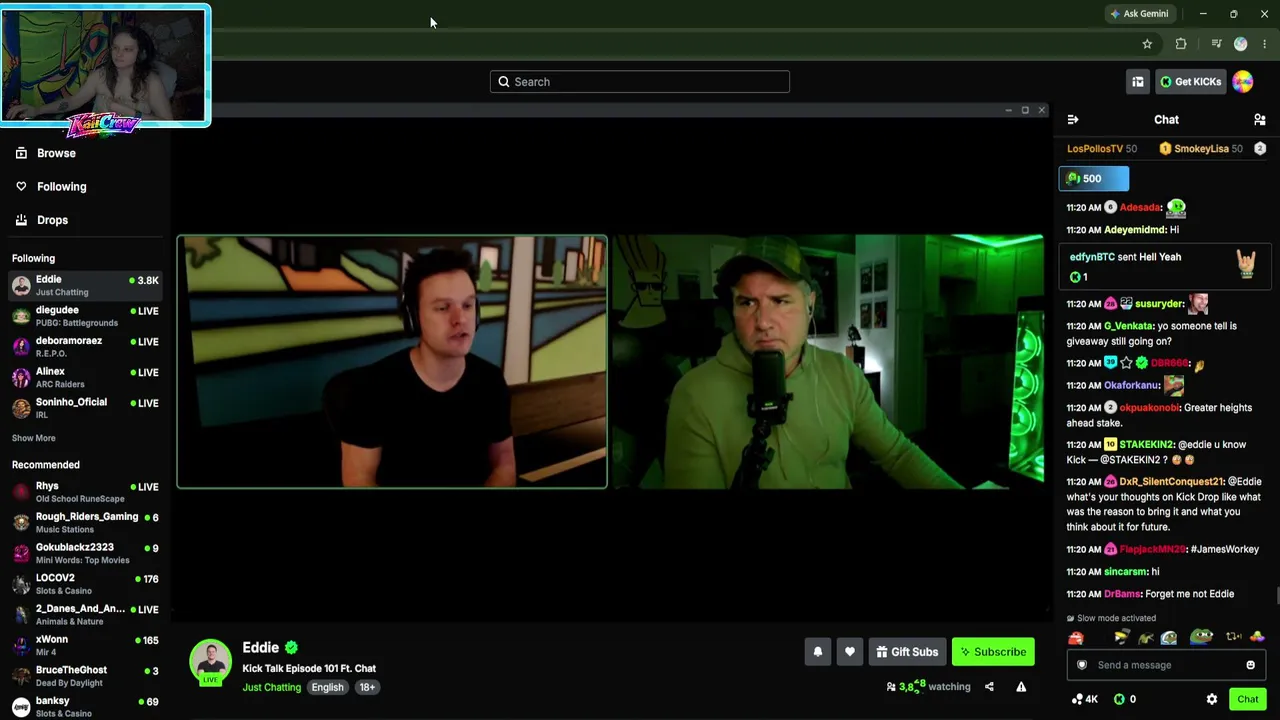Bookmark this page with the star icon
Viewport: 1280px width, 720px height.
click(1147, 44)
